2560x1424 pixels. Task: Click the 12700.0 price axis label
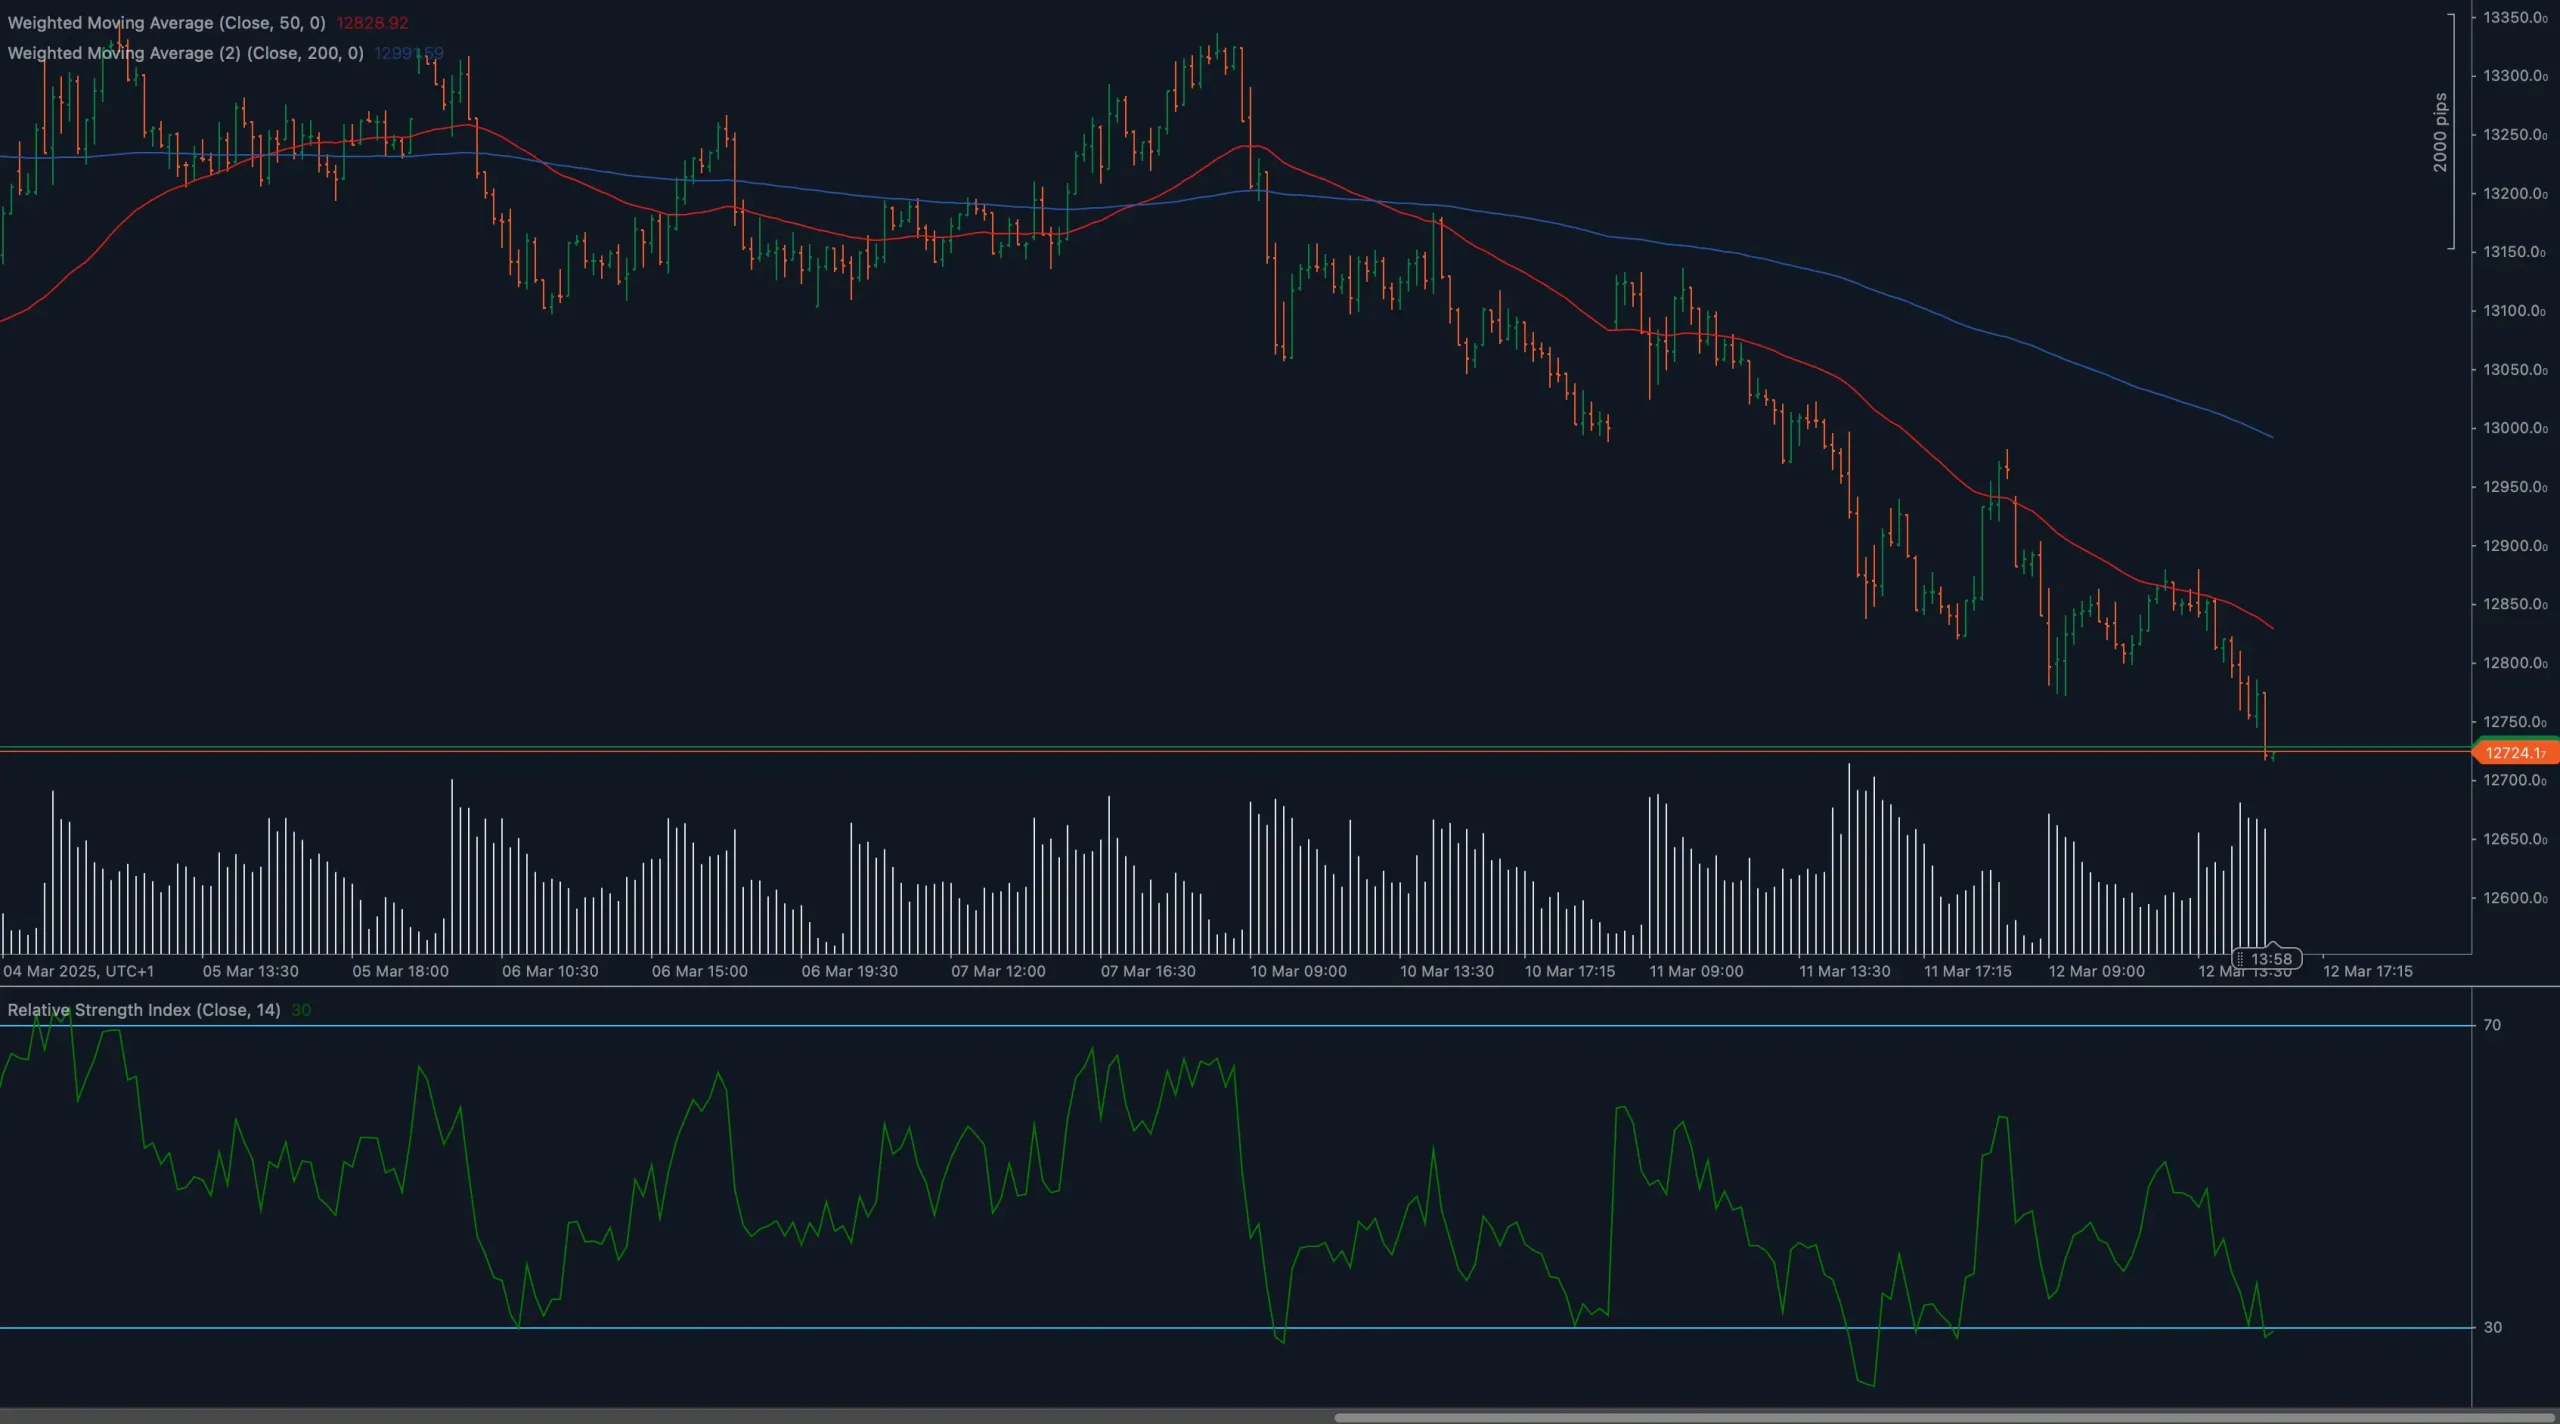(2515, 780)
